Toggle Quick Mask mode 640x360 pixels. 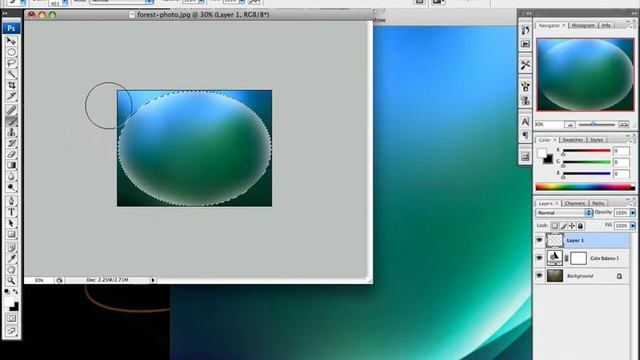pyautogui.click(x=11, y=318)
